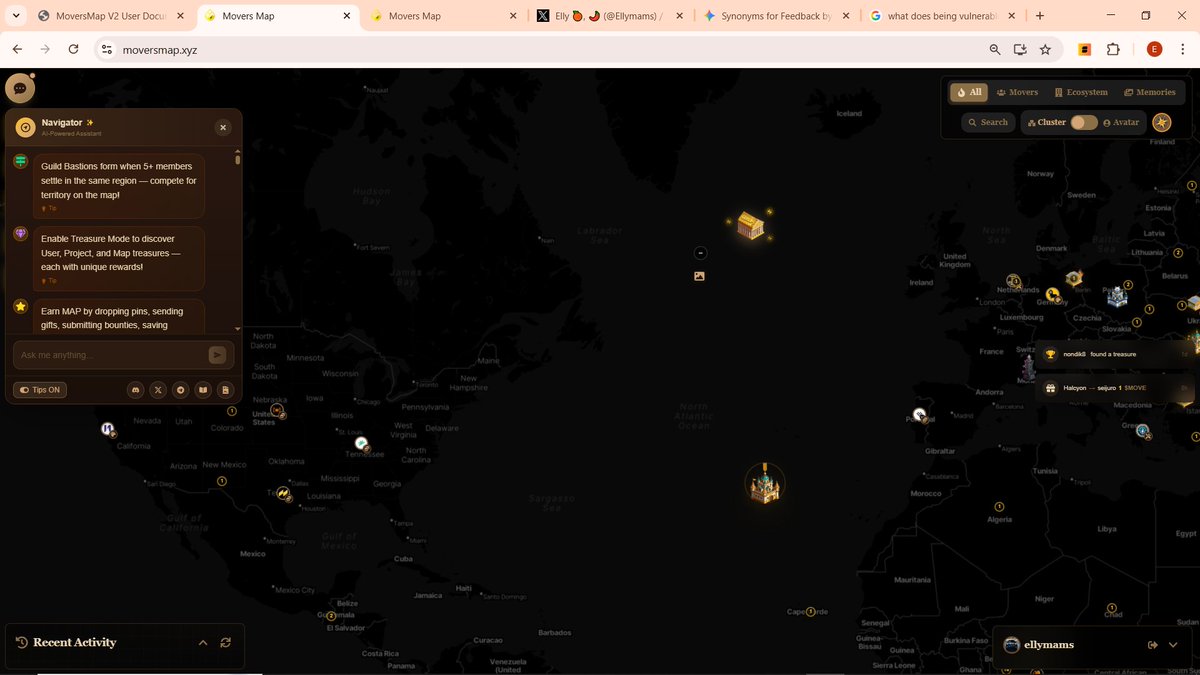Click the Earn MAP tip message
This screenshot has width=1200, height=675.
[119, 315]
